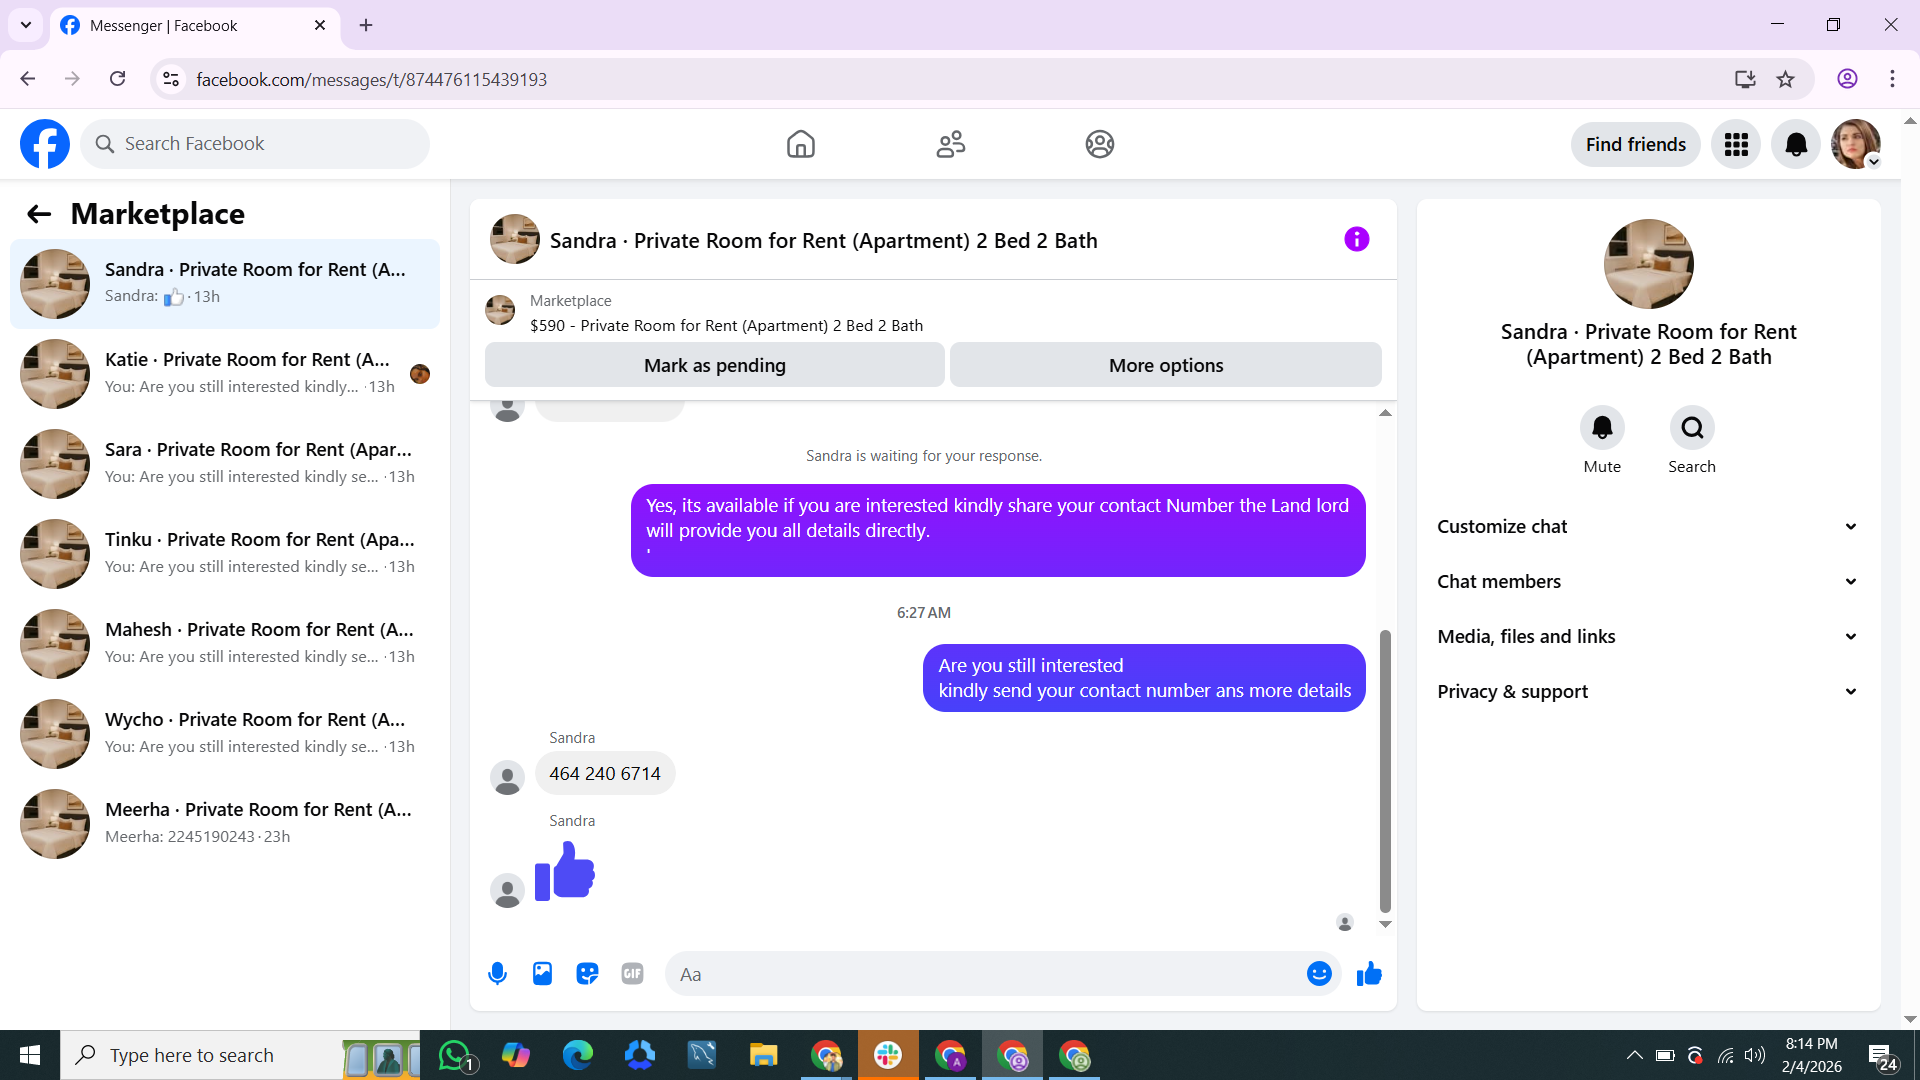Click the voice clip microphone icon
This screenshot has height=1080, width=1920.
click(x=497, y=974)
